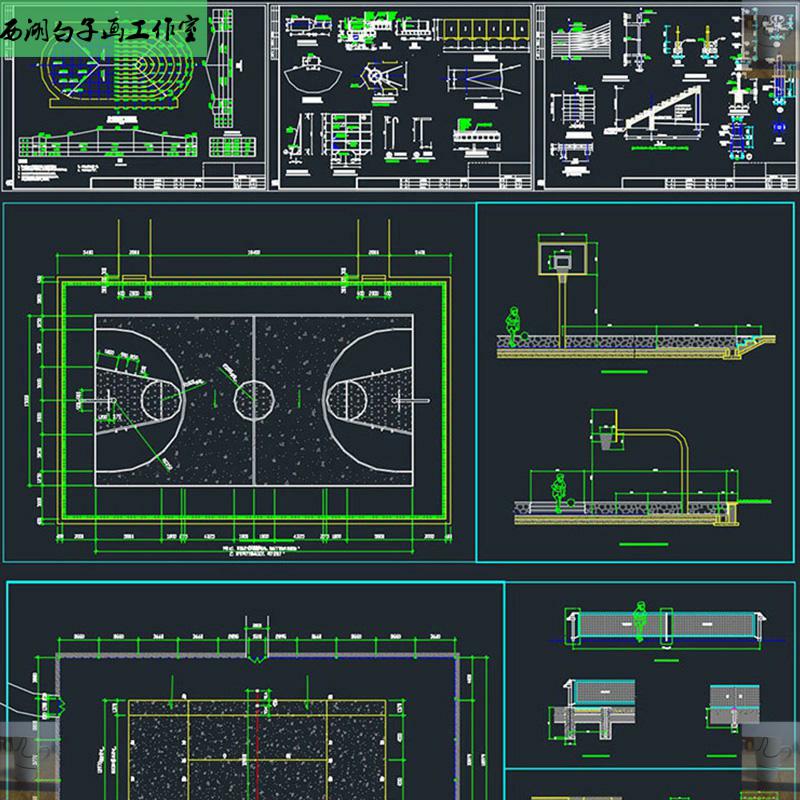800x800 pixels.
Task: Click the player figure on the tennis net elevation
Action: click(640, 621)
